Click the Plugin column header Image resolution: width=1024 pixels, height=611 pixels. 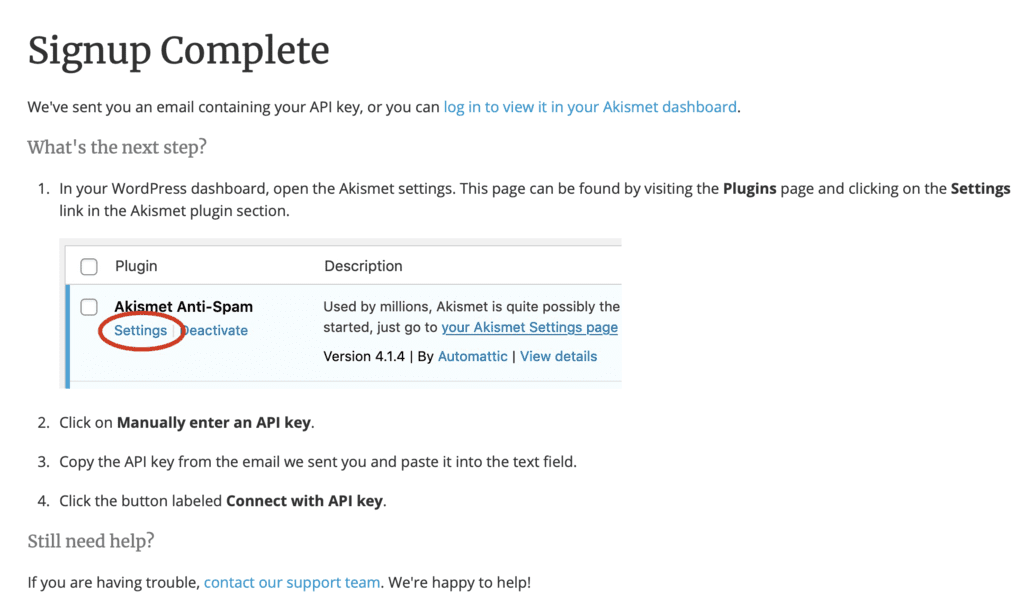coord(136,266)
